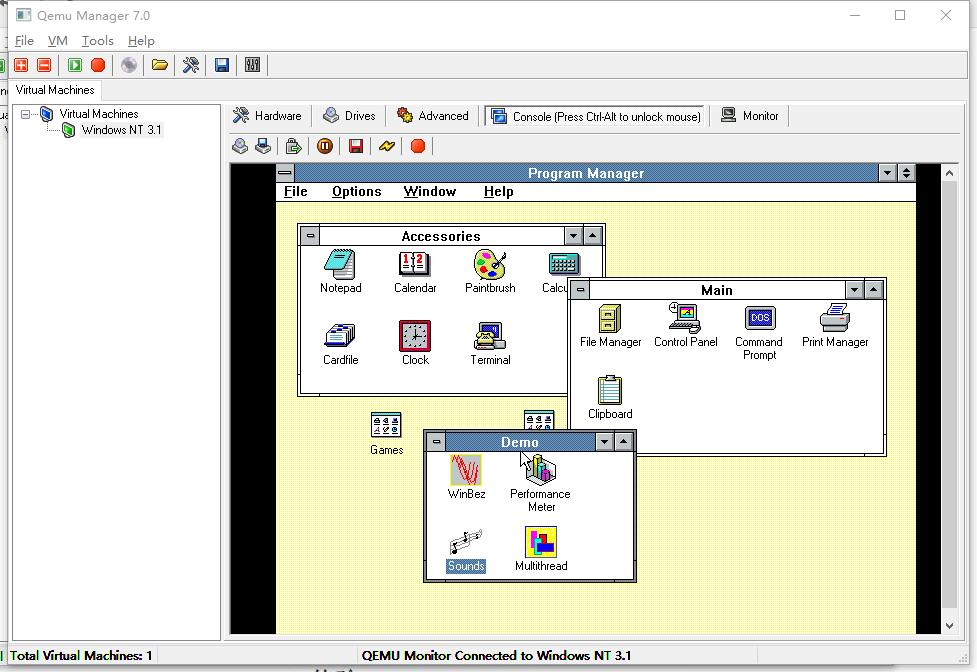Click the sliders options toolbar icon
977x672 pixels.
(x=252, y=65)
